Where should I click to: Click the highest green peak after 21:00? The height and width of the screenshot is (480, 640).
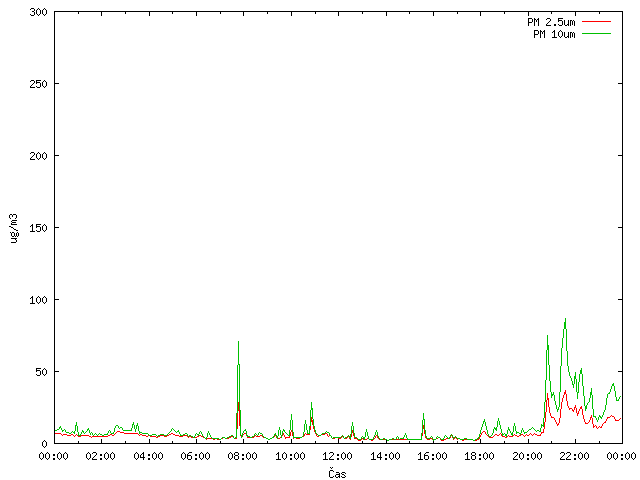[565, 319]
